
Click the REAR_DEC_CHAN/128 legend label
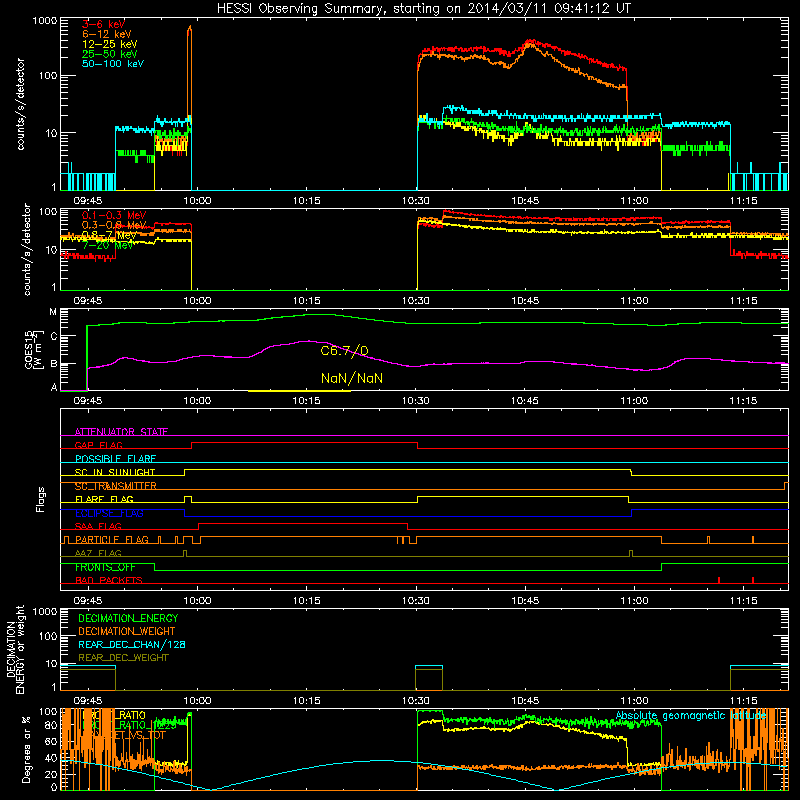(x=132, y=644)
